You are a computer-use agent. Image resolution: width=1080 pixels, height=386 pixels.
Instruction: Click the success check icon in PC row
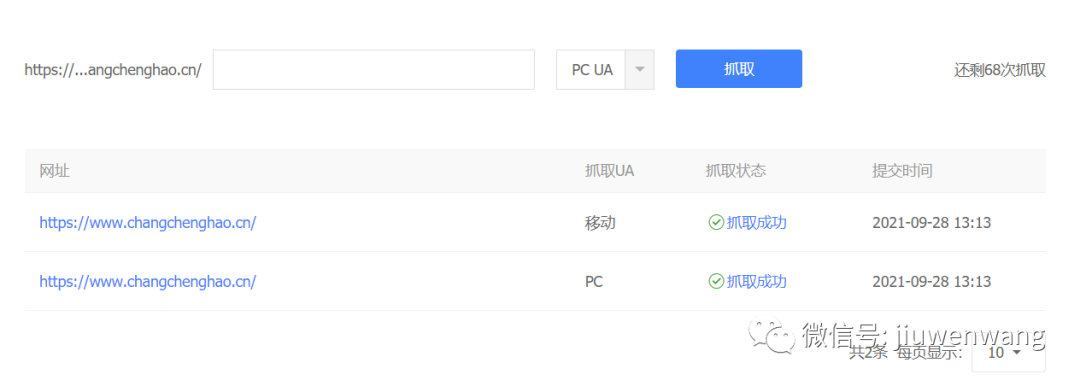(716, 281)
